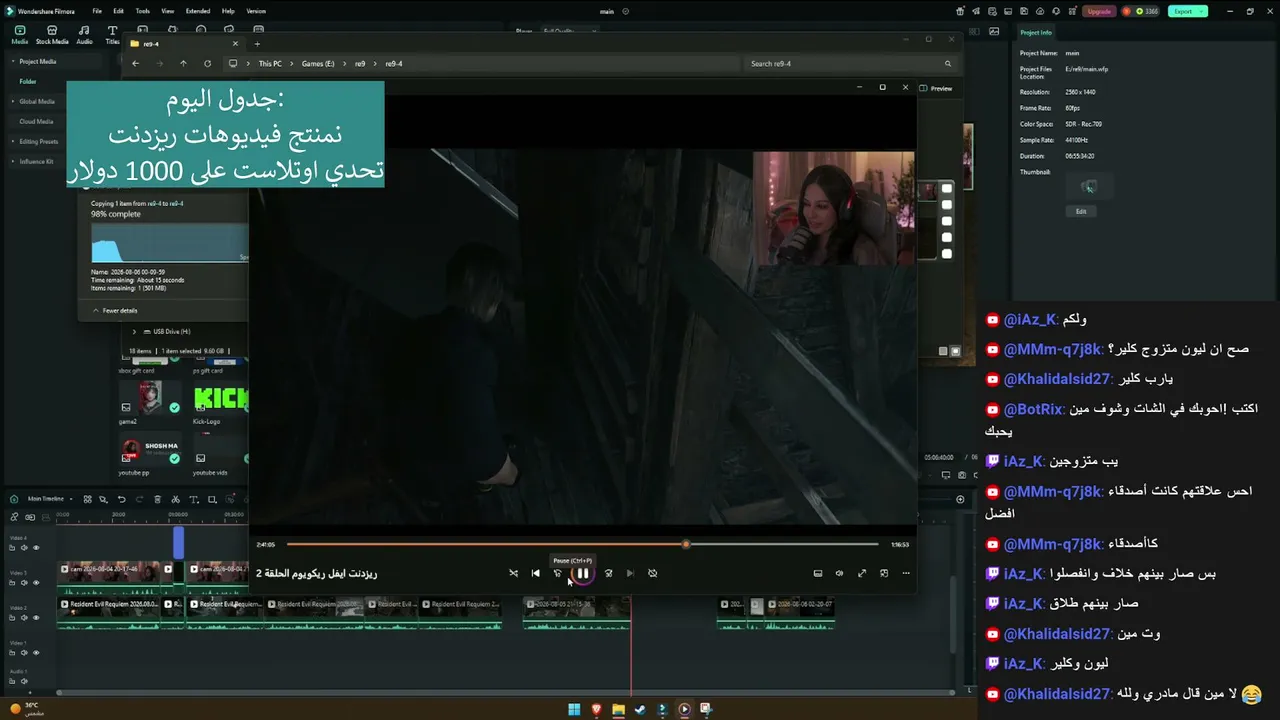This screenshot has height=720, width=1280.
Task: Open volume control in media player
Action: (x=839, y=573)
